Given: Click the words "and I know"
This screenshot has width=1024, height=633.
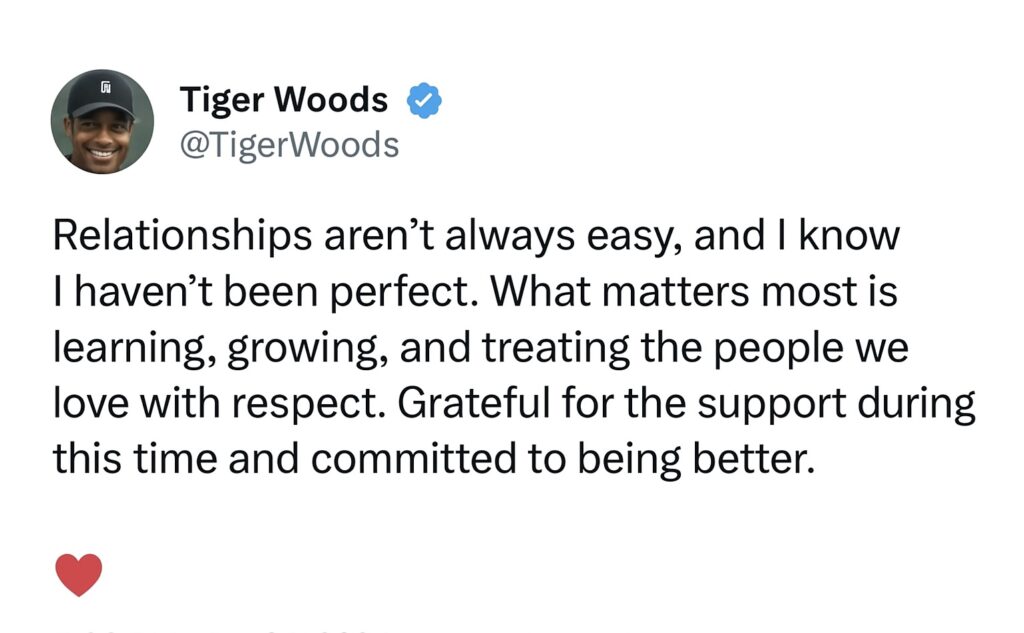Looking at the screenshot, I should tap(797, 235).
